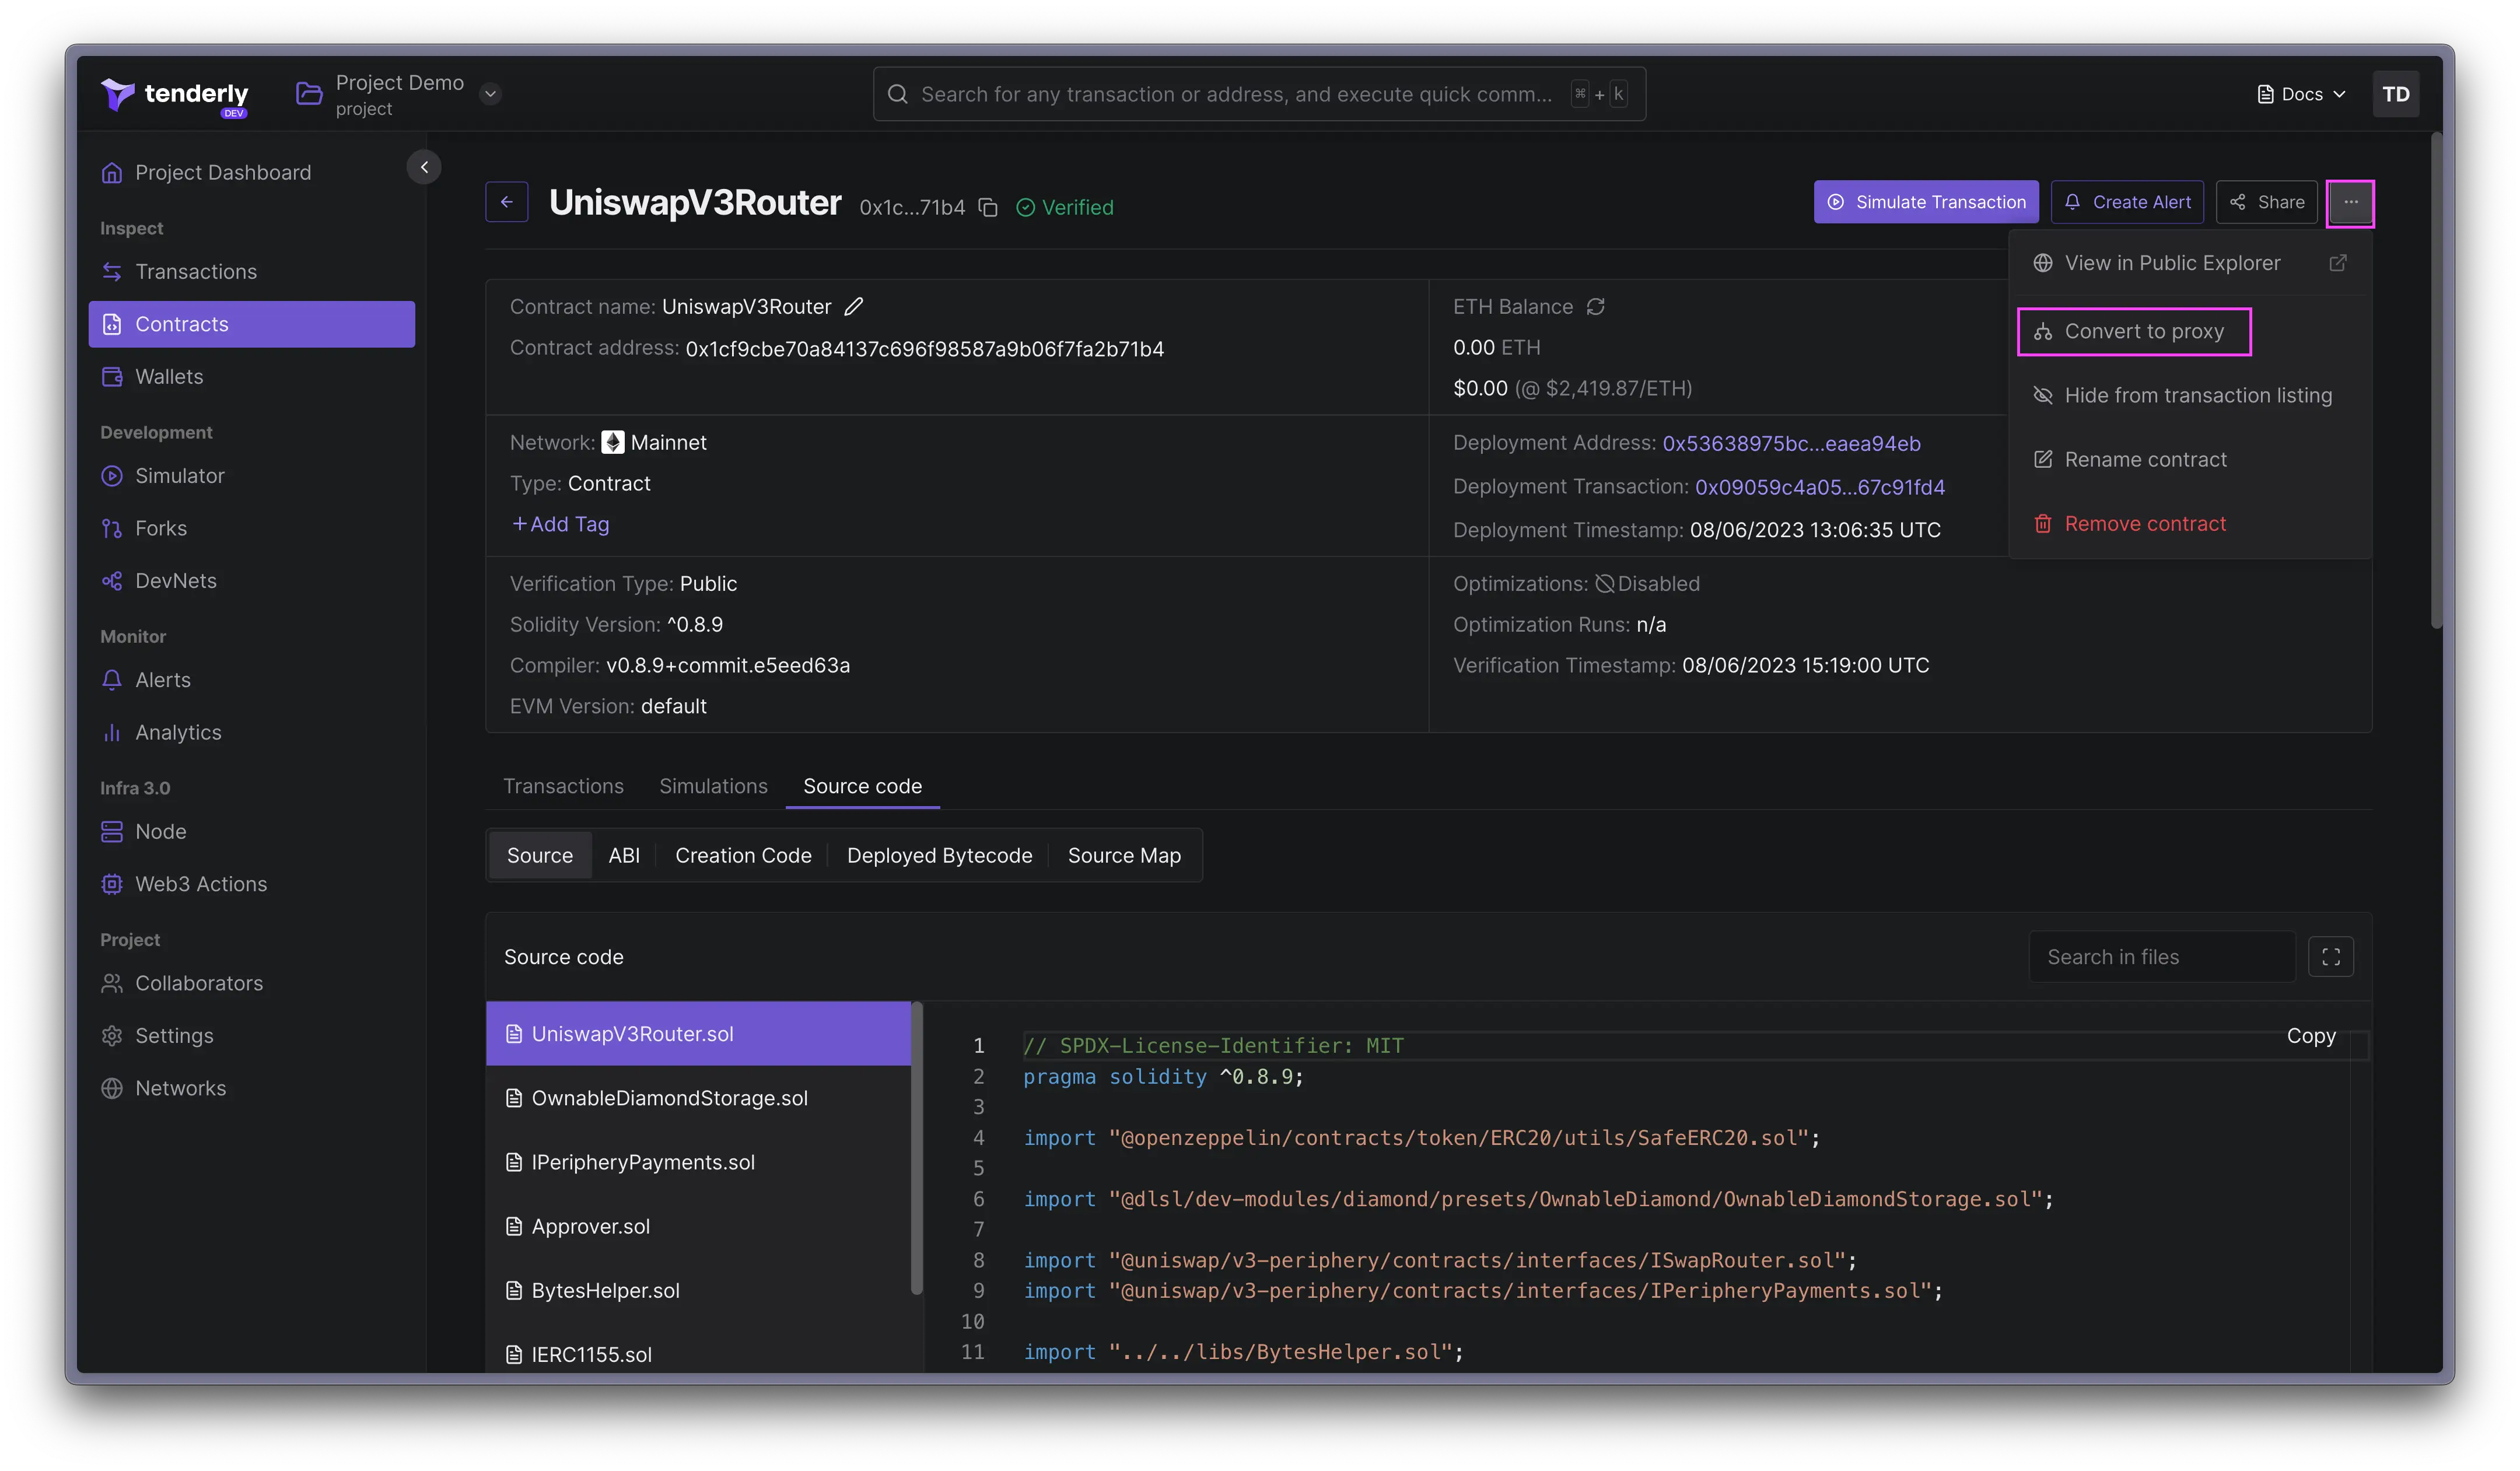
Task: Copy the source code
Action: pyautogui.click(x=2311, y=1036)
